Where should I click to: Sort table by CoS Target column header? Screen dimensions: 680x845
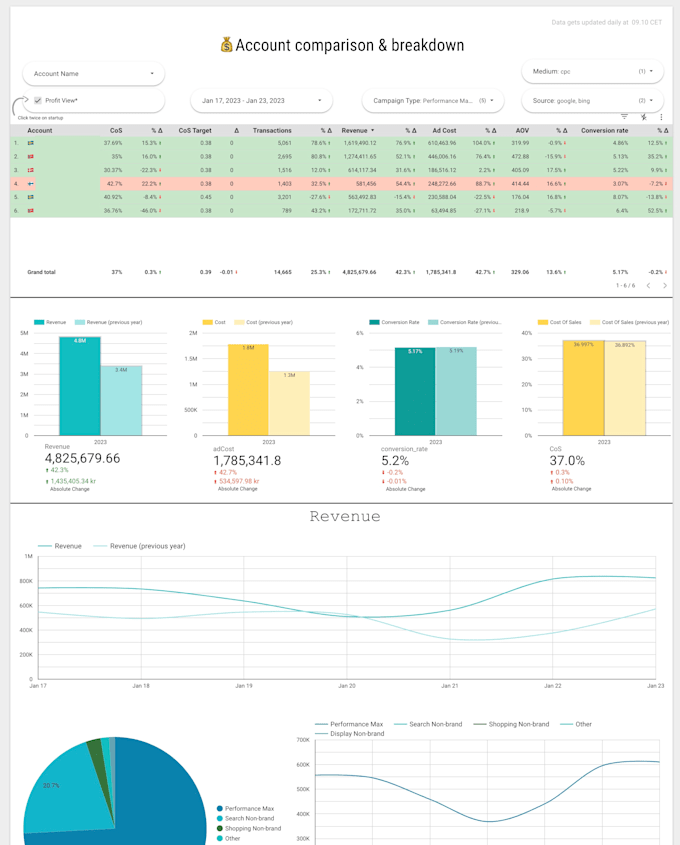point(195,130)
